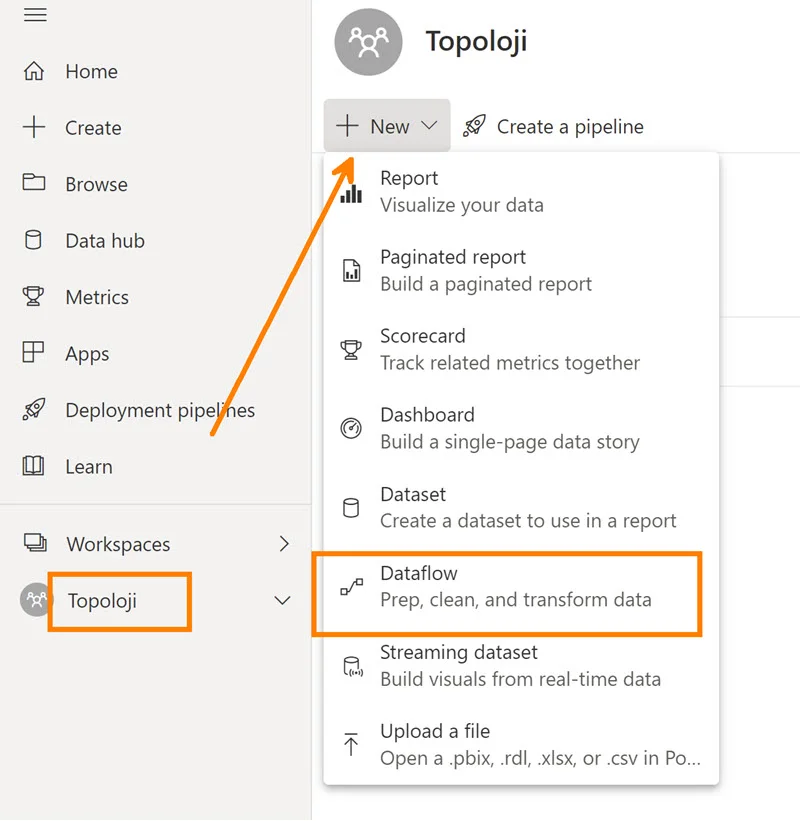Image resolution: width=800 pixels, height=821 pixels.
Task: Click Create a pipeline button
Action: [x=553, y=126]
